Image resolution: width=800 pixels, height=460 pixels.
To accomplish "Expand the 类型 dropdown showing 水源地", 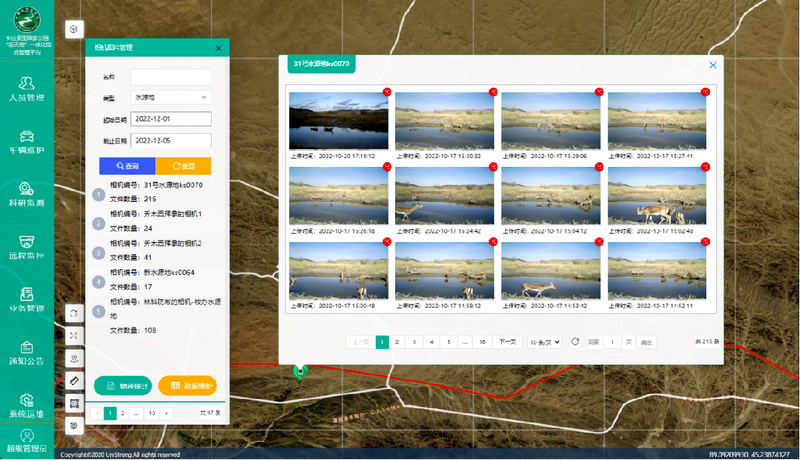I will 170,98.
